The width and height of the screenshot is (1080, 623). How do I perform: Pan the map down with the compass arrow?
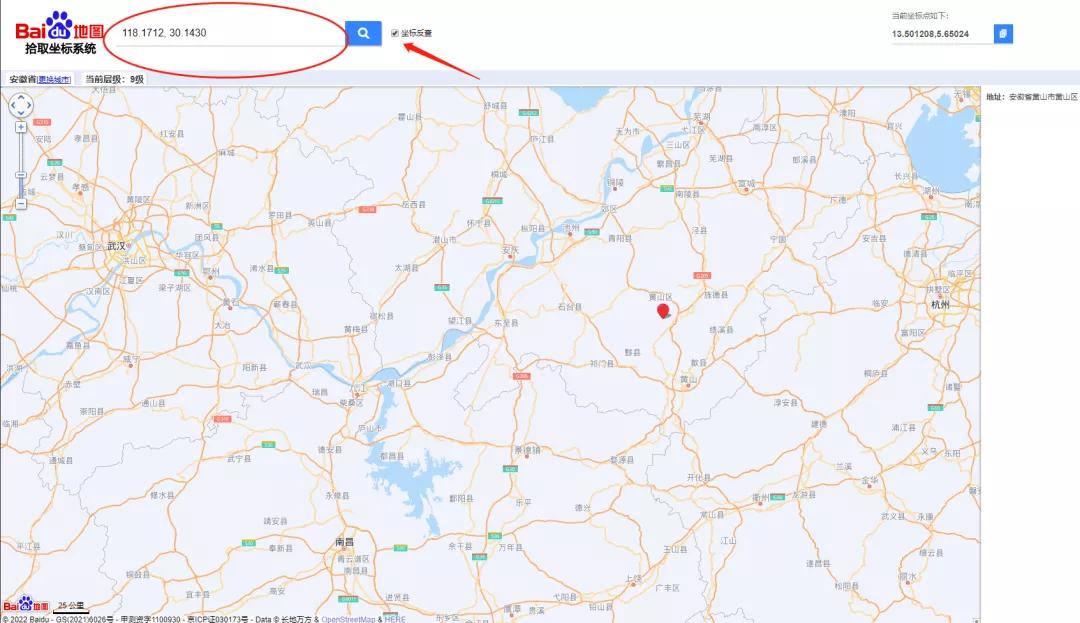point(21,113)
